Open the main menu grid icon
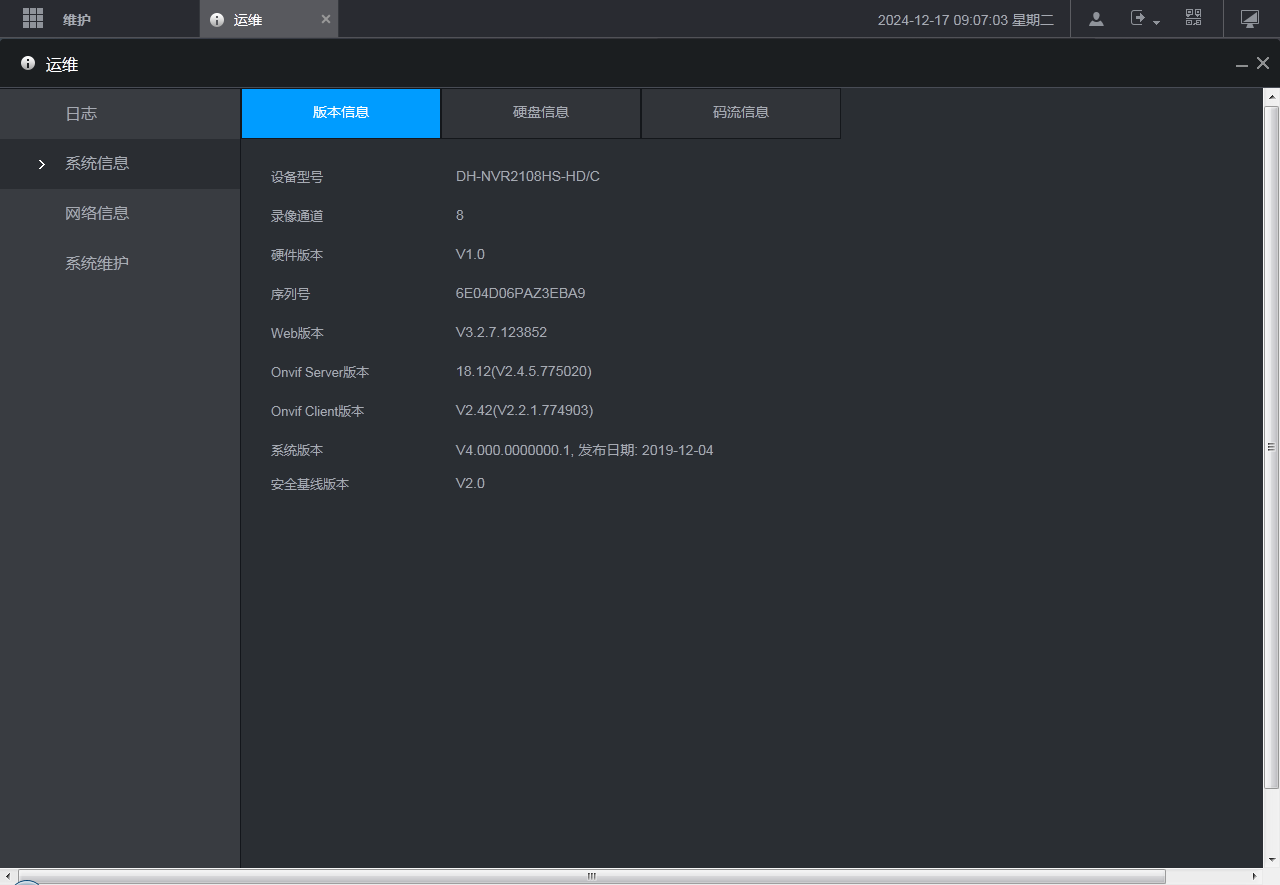 point(33,18)
